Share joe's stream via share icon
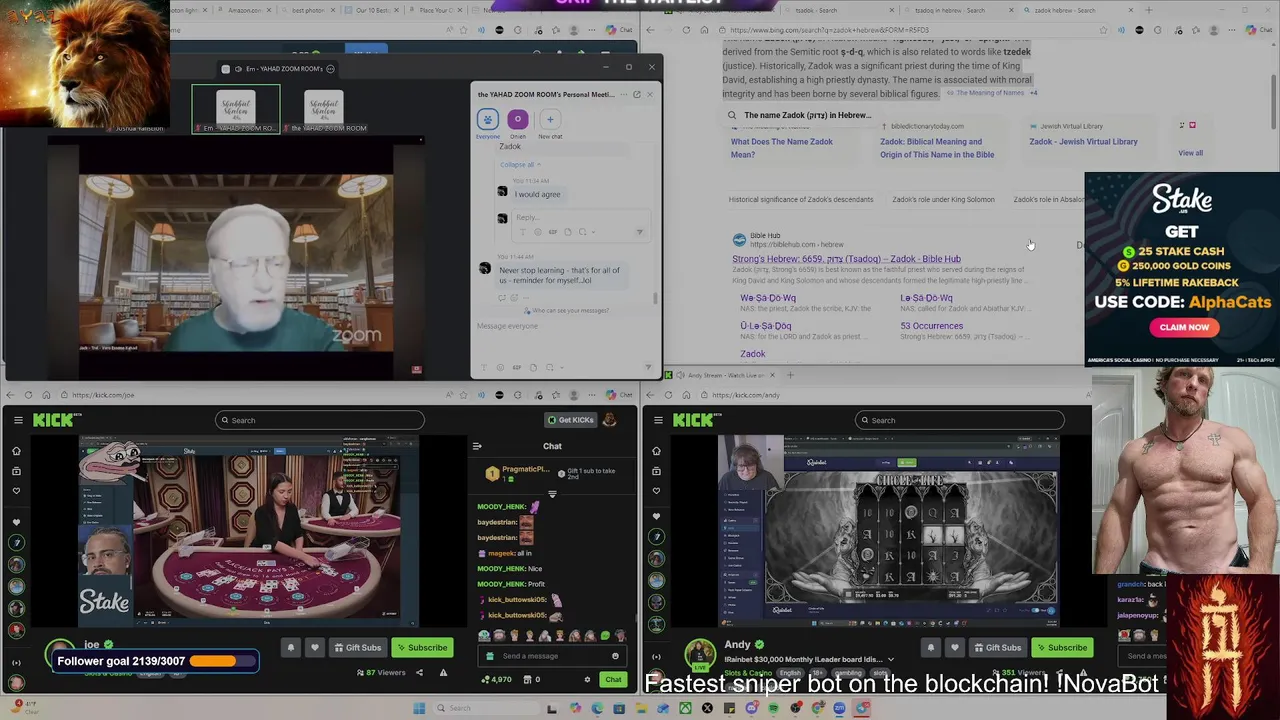 (419, 672)
